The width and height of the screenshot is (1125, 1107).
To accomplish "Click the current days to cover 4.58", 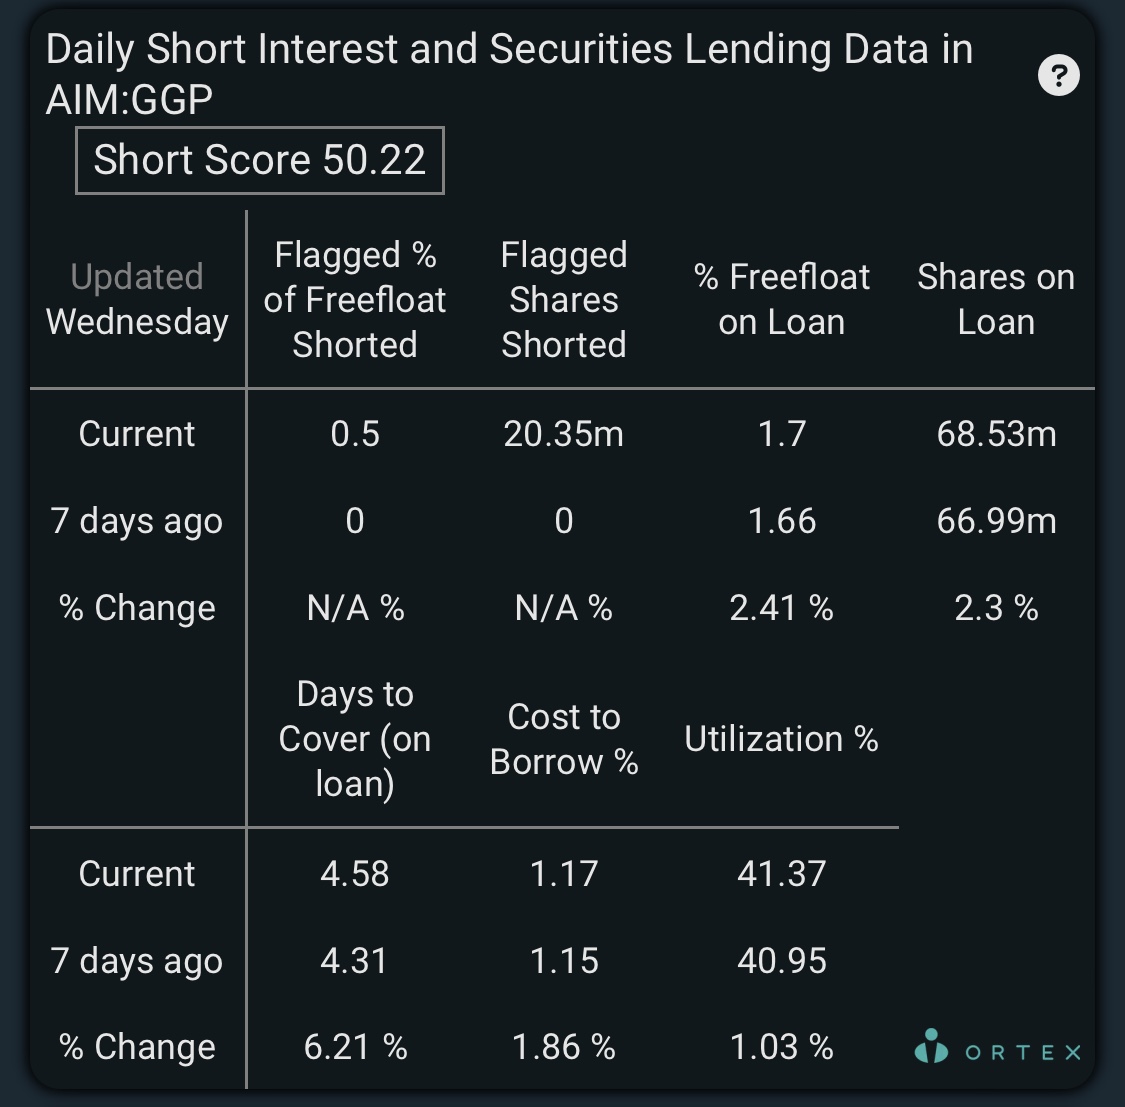I will tap(355, 874).
